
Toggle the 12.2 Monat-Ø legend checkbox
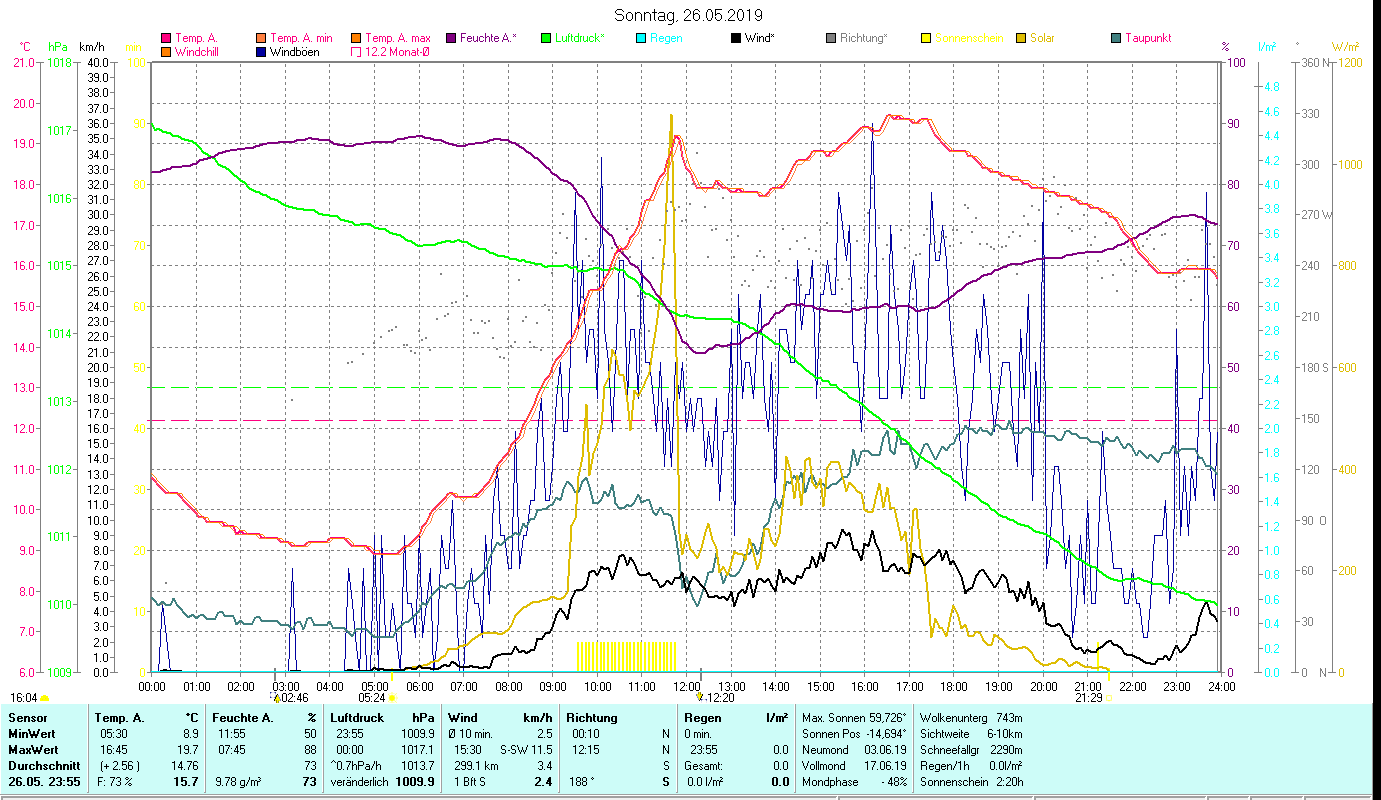tap(357, 52)
